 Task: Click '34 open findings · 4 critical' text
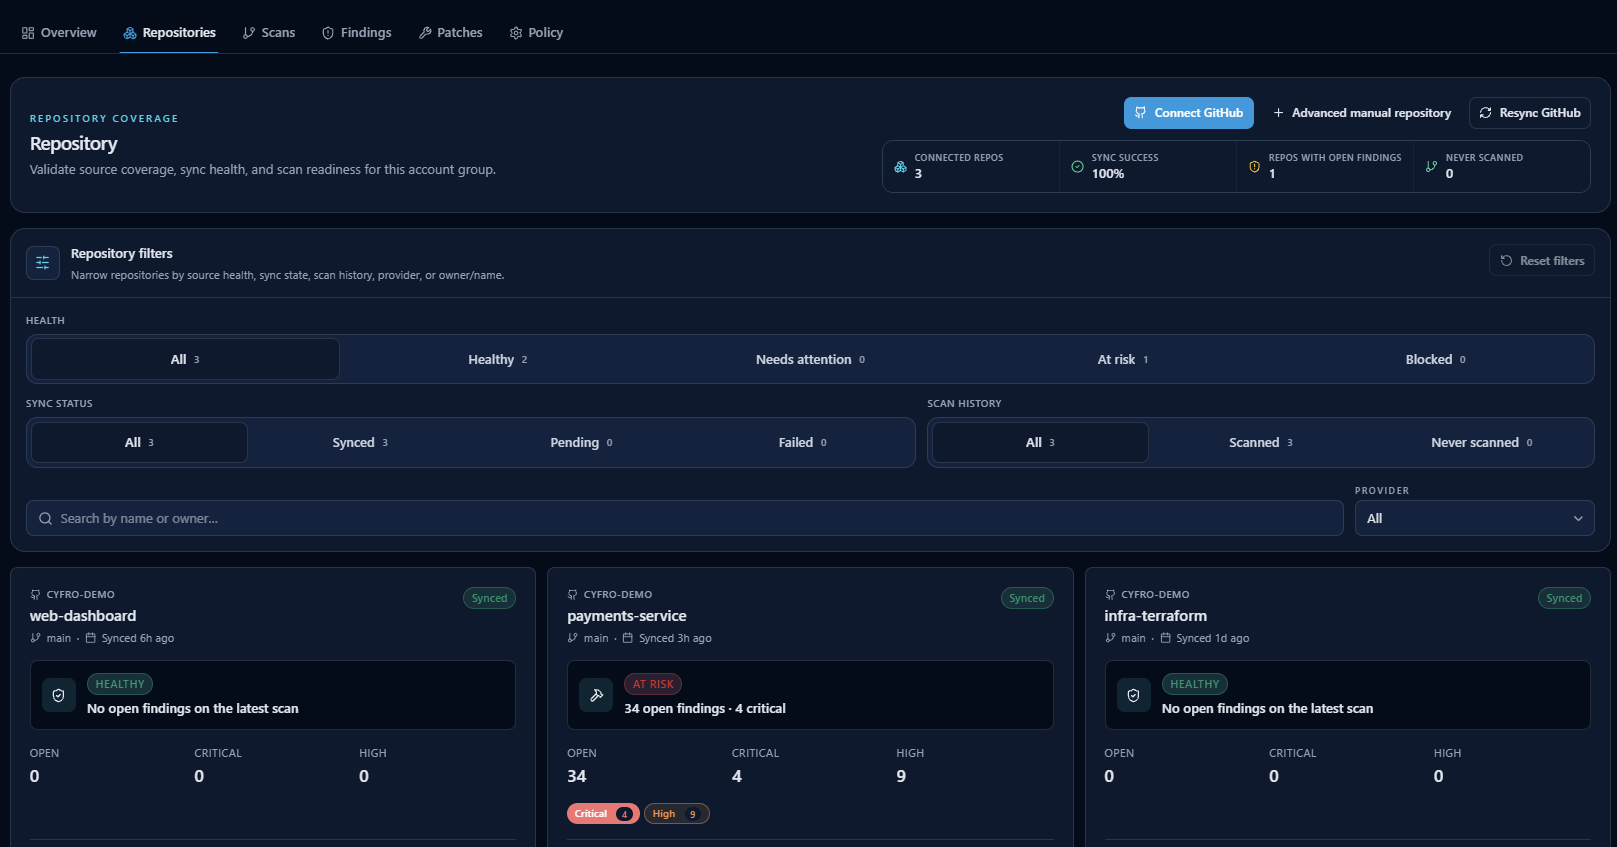tap(705, 708)
